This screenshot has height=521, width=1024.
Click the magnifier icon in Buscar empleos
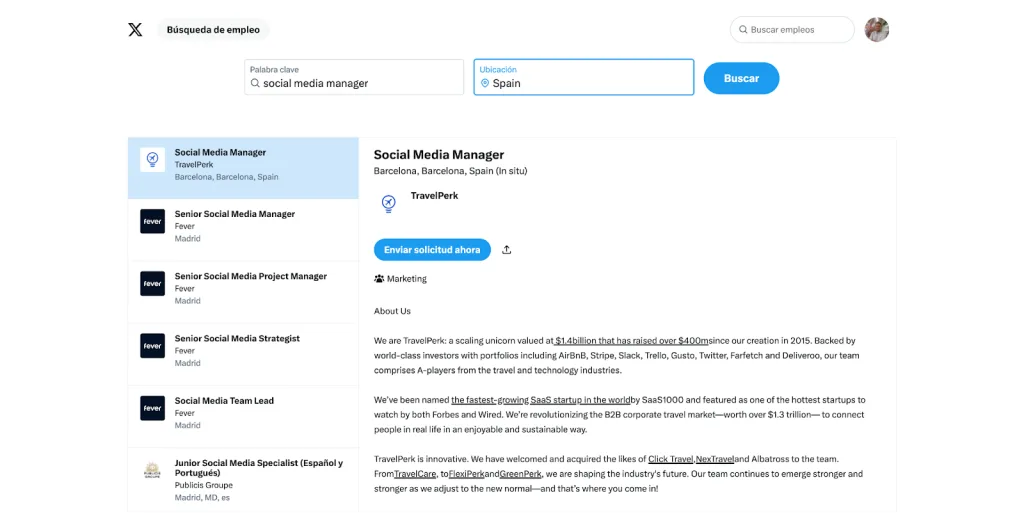[743, 30]
